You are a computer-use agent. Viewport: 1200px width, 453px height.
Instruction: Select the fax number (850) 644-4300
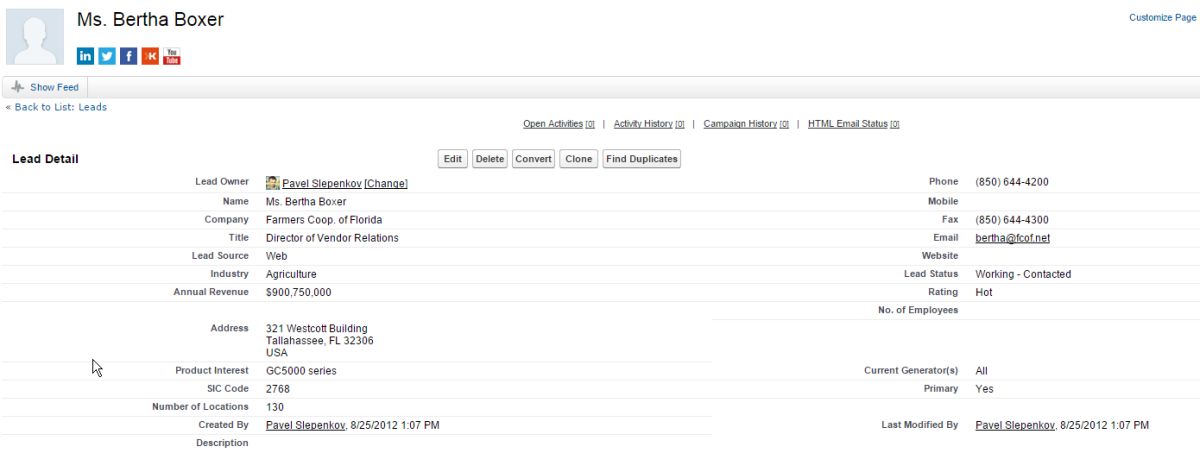(1012, 220)
